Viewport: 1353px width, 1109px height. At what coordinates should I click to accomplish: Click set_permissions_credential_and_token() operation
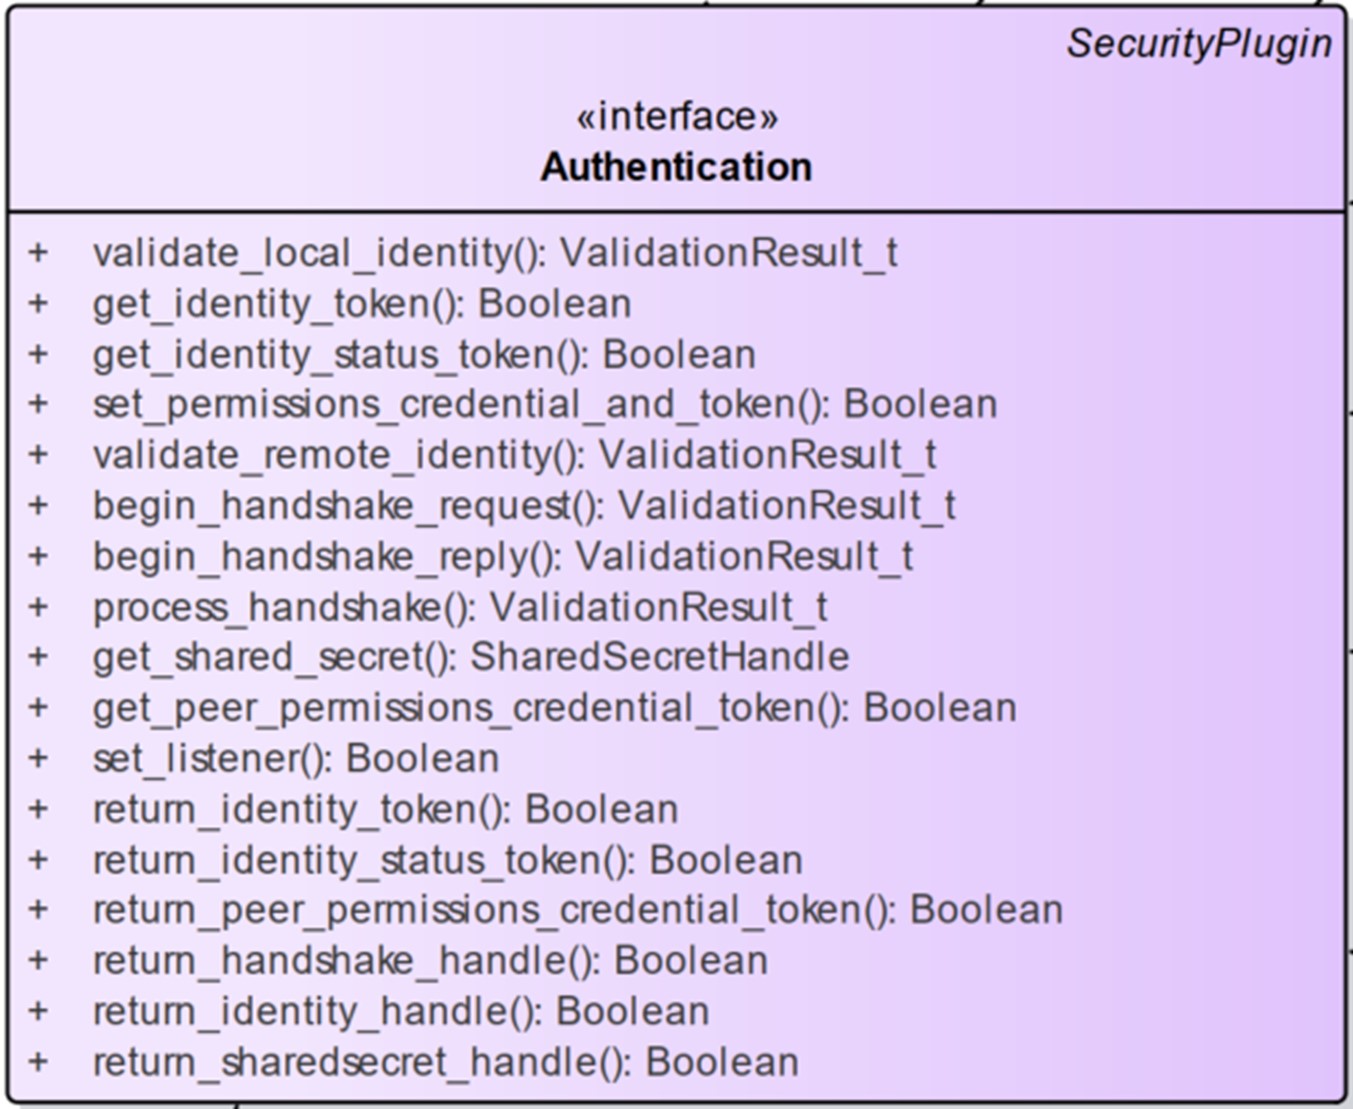[x=544, y=404]
